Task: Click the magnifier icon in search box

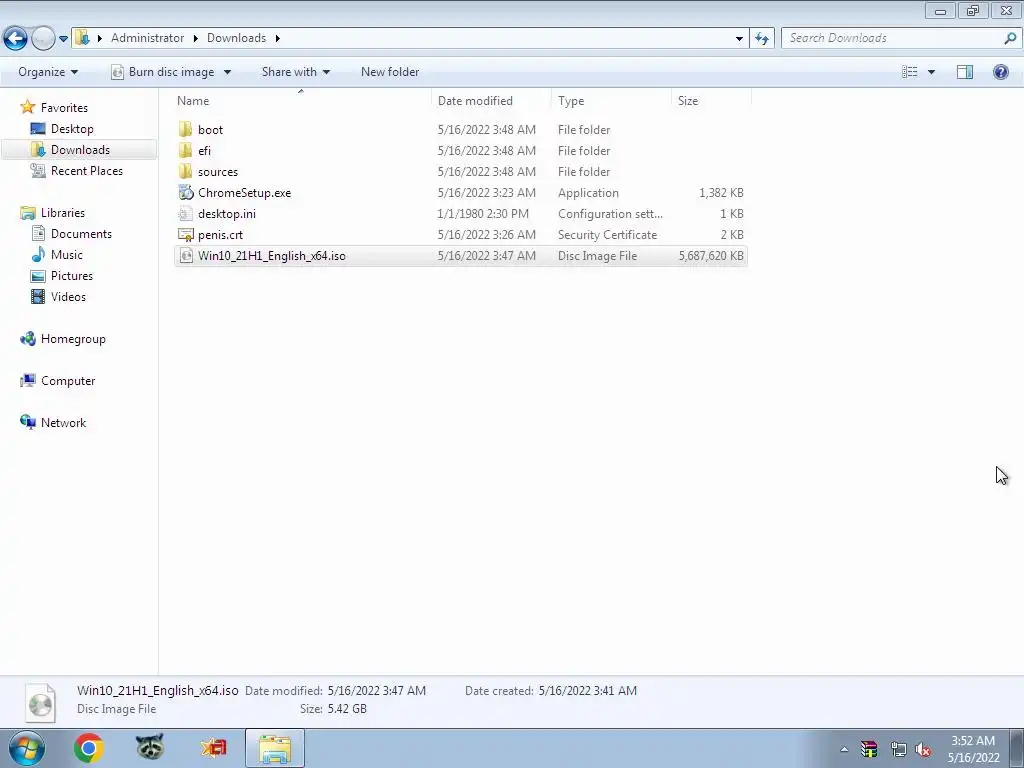Action: click(x=1010, y=38)
